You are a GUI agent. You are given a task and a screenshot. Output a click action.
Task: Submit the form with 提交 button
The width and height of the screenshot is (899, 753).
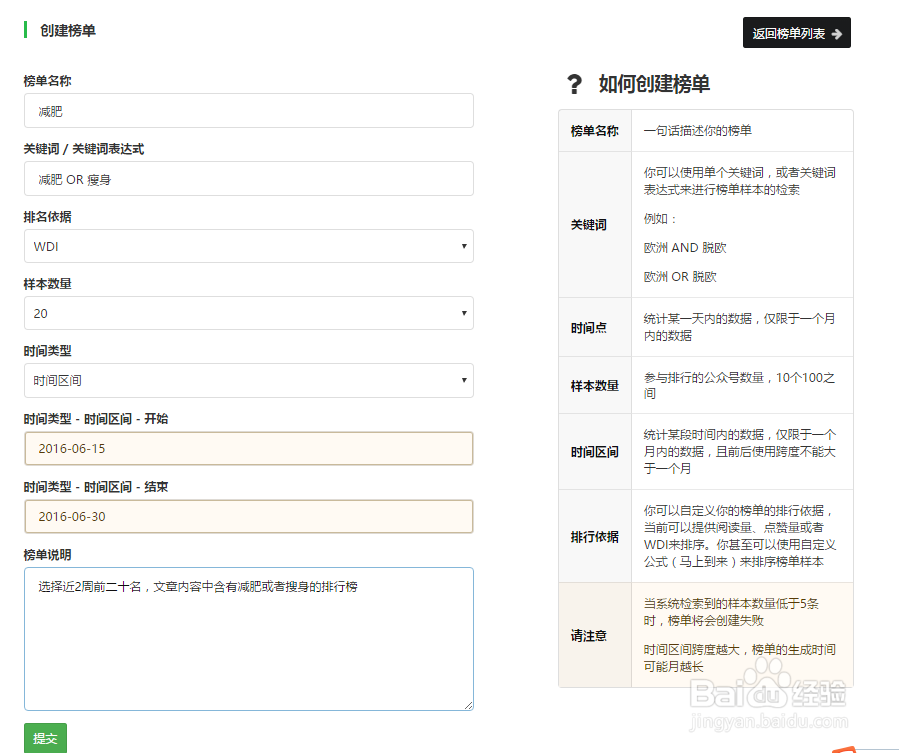coord(45,738)
